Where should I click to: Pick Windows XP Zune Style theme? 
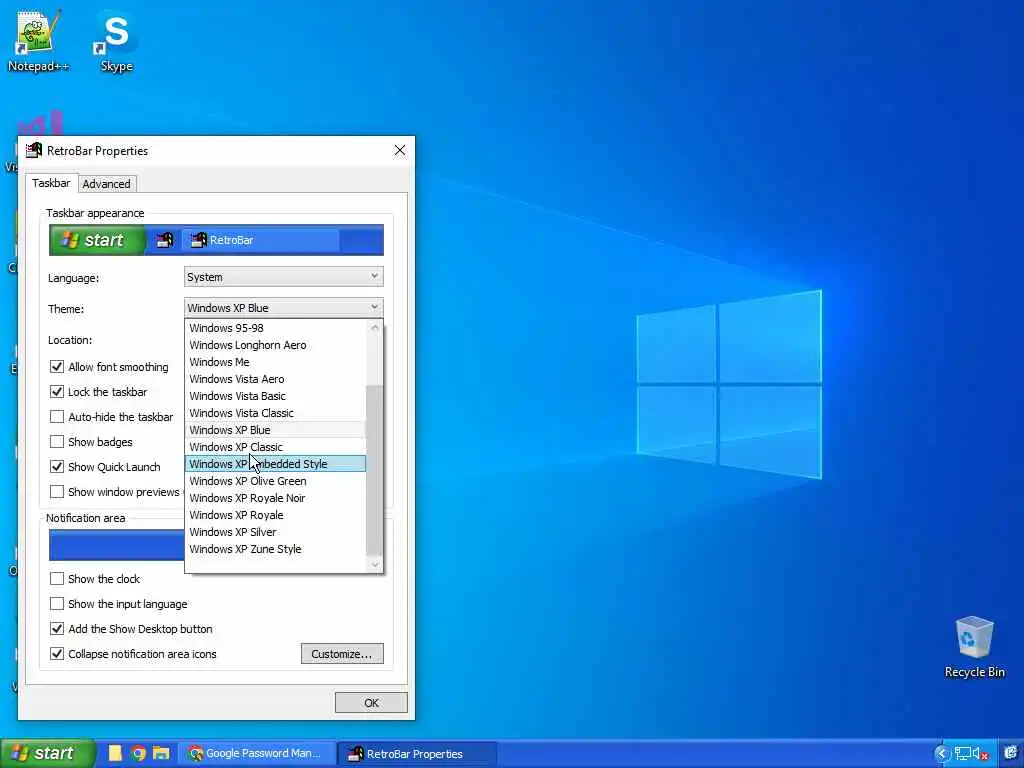pos(275,549)
